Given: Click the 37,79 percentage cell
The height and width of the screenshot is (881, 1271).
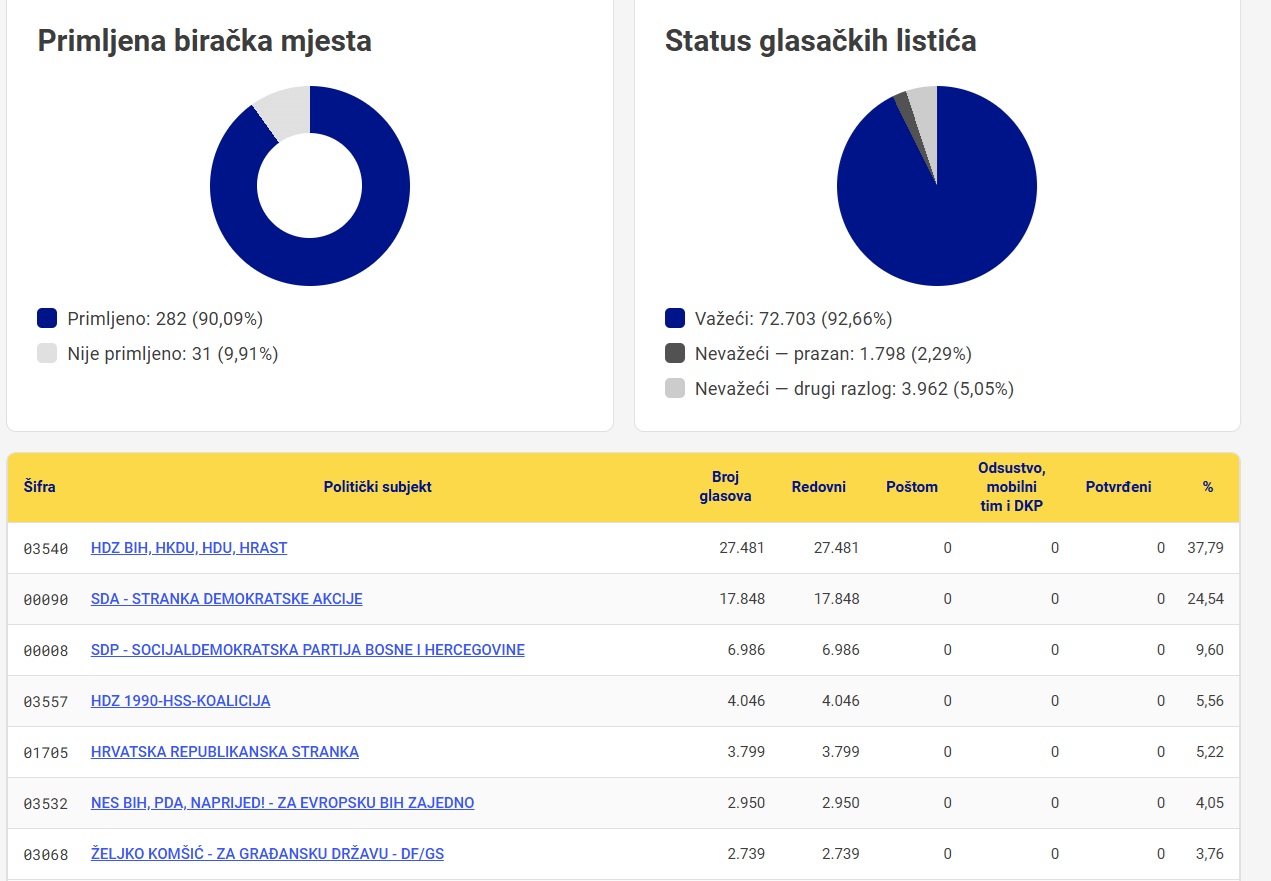Looking at the screenshot, I should (x=1205, y=548).
